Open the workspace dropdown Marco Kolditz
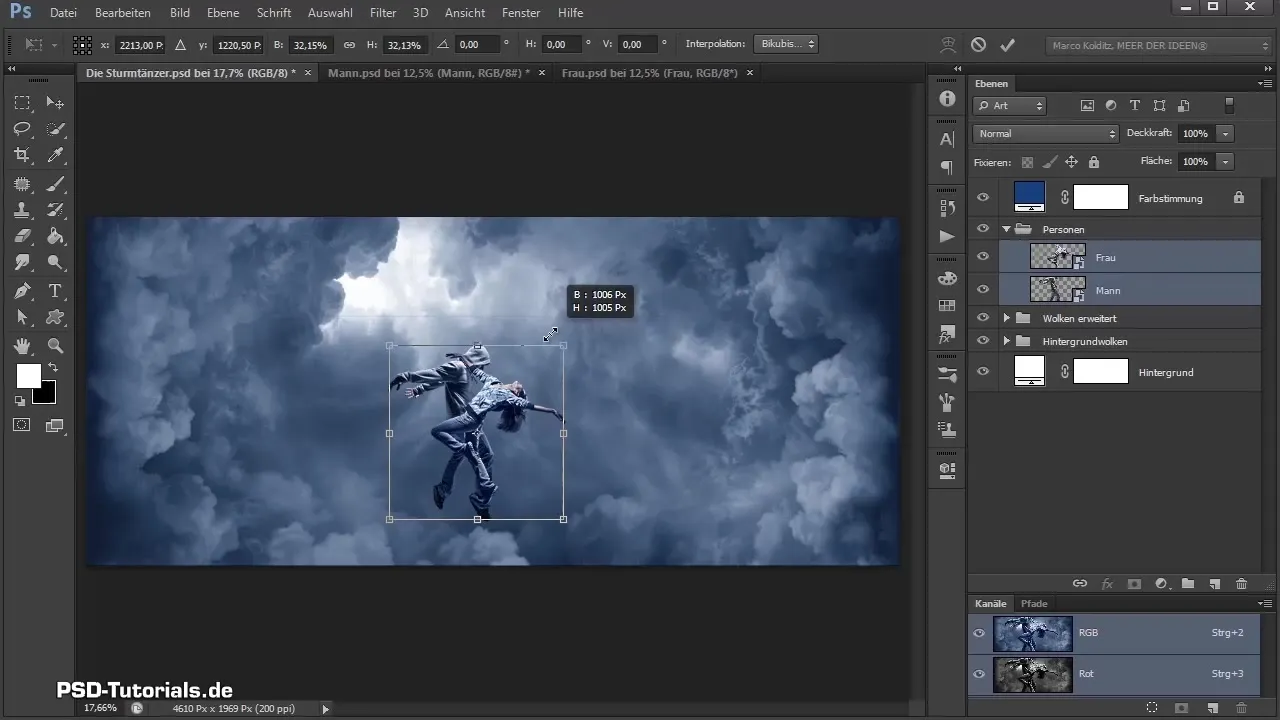The width and height of the screenshot is (1280, 720). [1158, 45]
